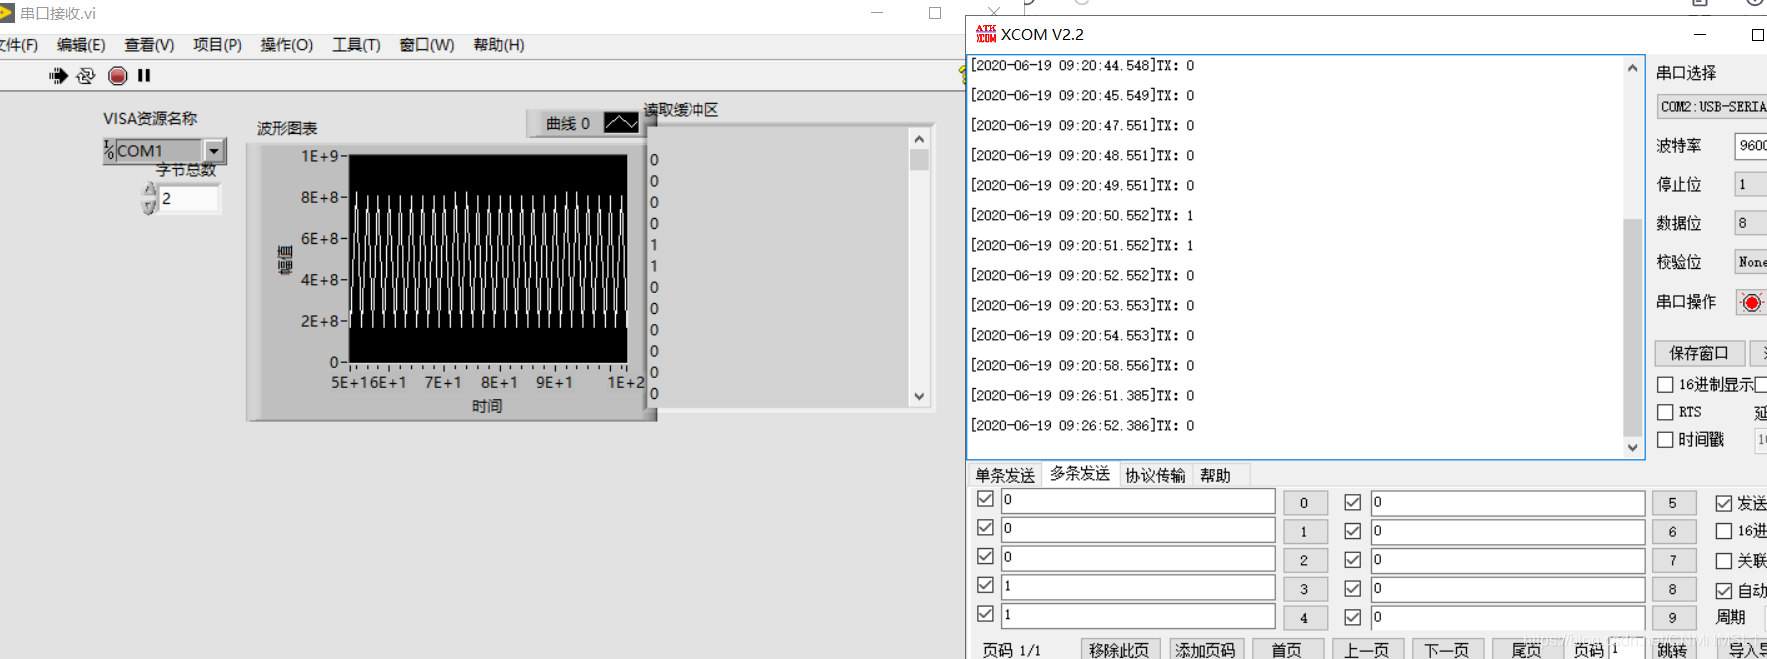This screenshot has height=659, width=1767.
Task: Open the 编辑(E) menu
Action: pos(81,45)
